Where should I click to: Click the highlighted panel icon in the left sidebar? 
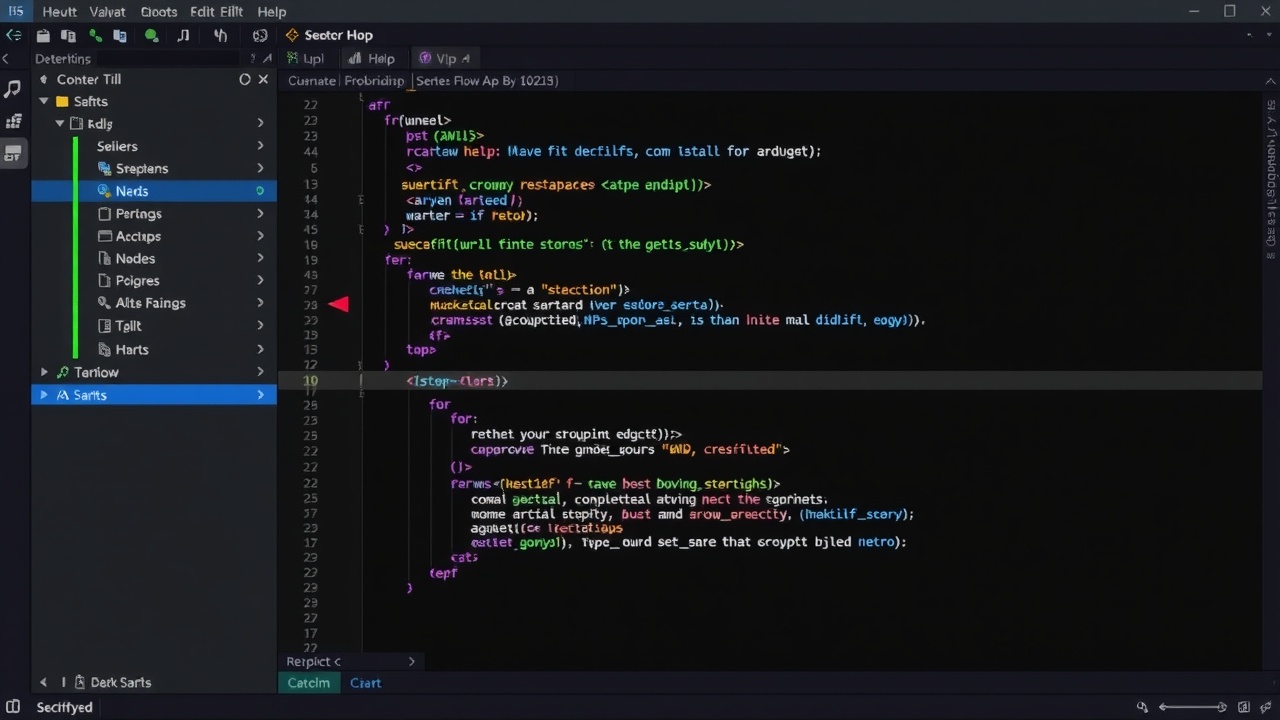(x=13, y=153)
